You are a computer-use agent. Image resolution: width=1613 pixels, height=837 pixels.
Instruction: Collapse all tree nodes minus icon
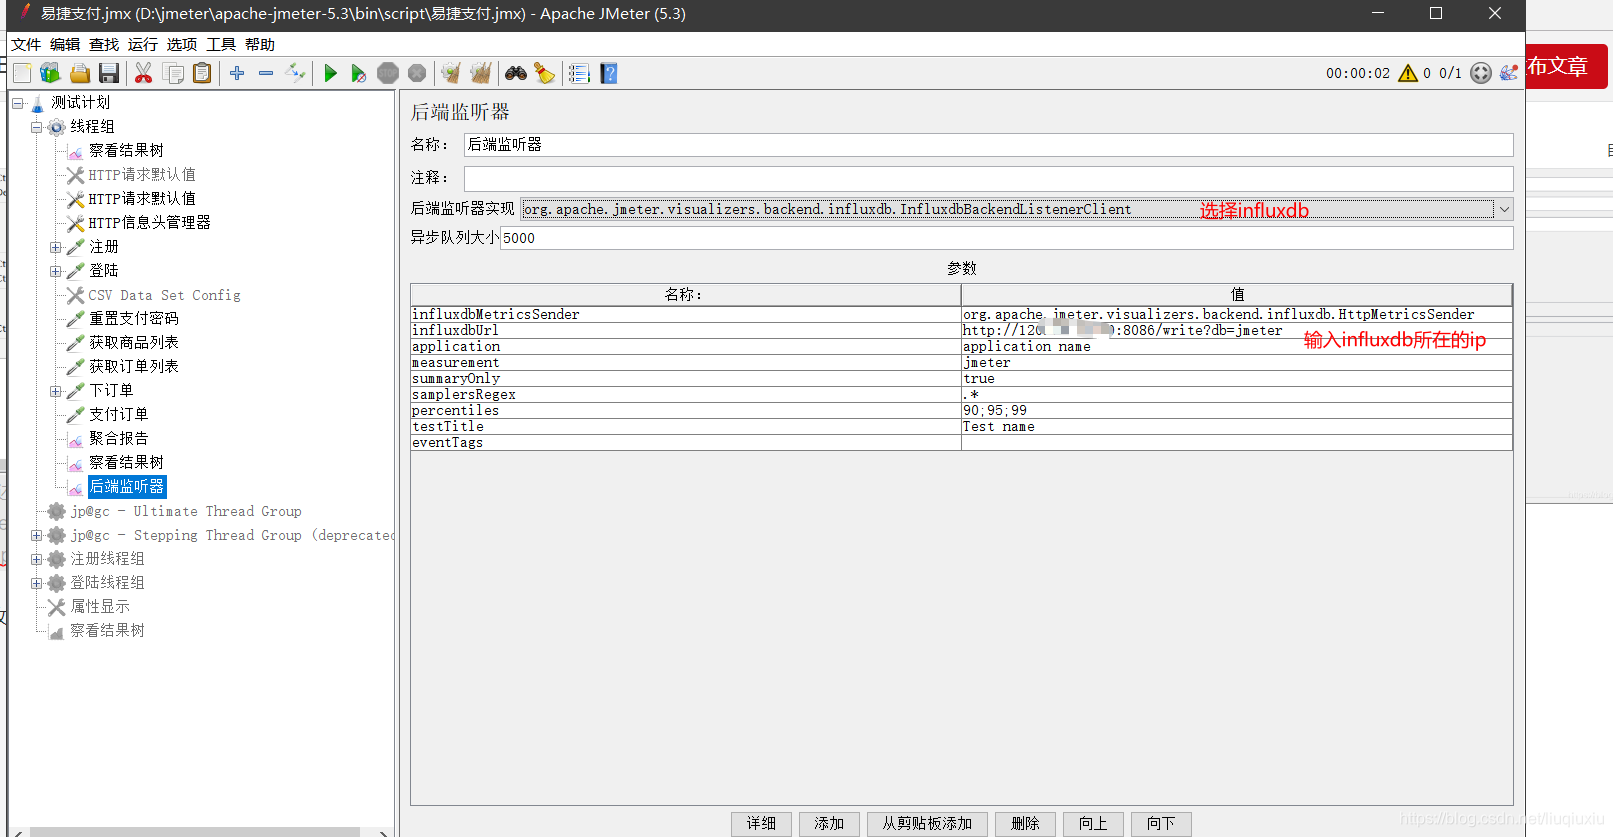pyautogui.click(x=266, y=73)
